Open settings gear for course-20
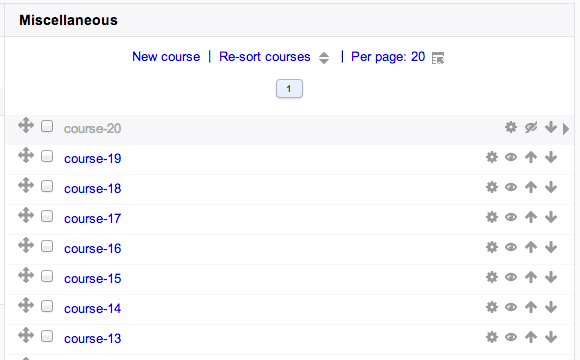Screen dimensions: 580x360 point(511,127)
